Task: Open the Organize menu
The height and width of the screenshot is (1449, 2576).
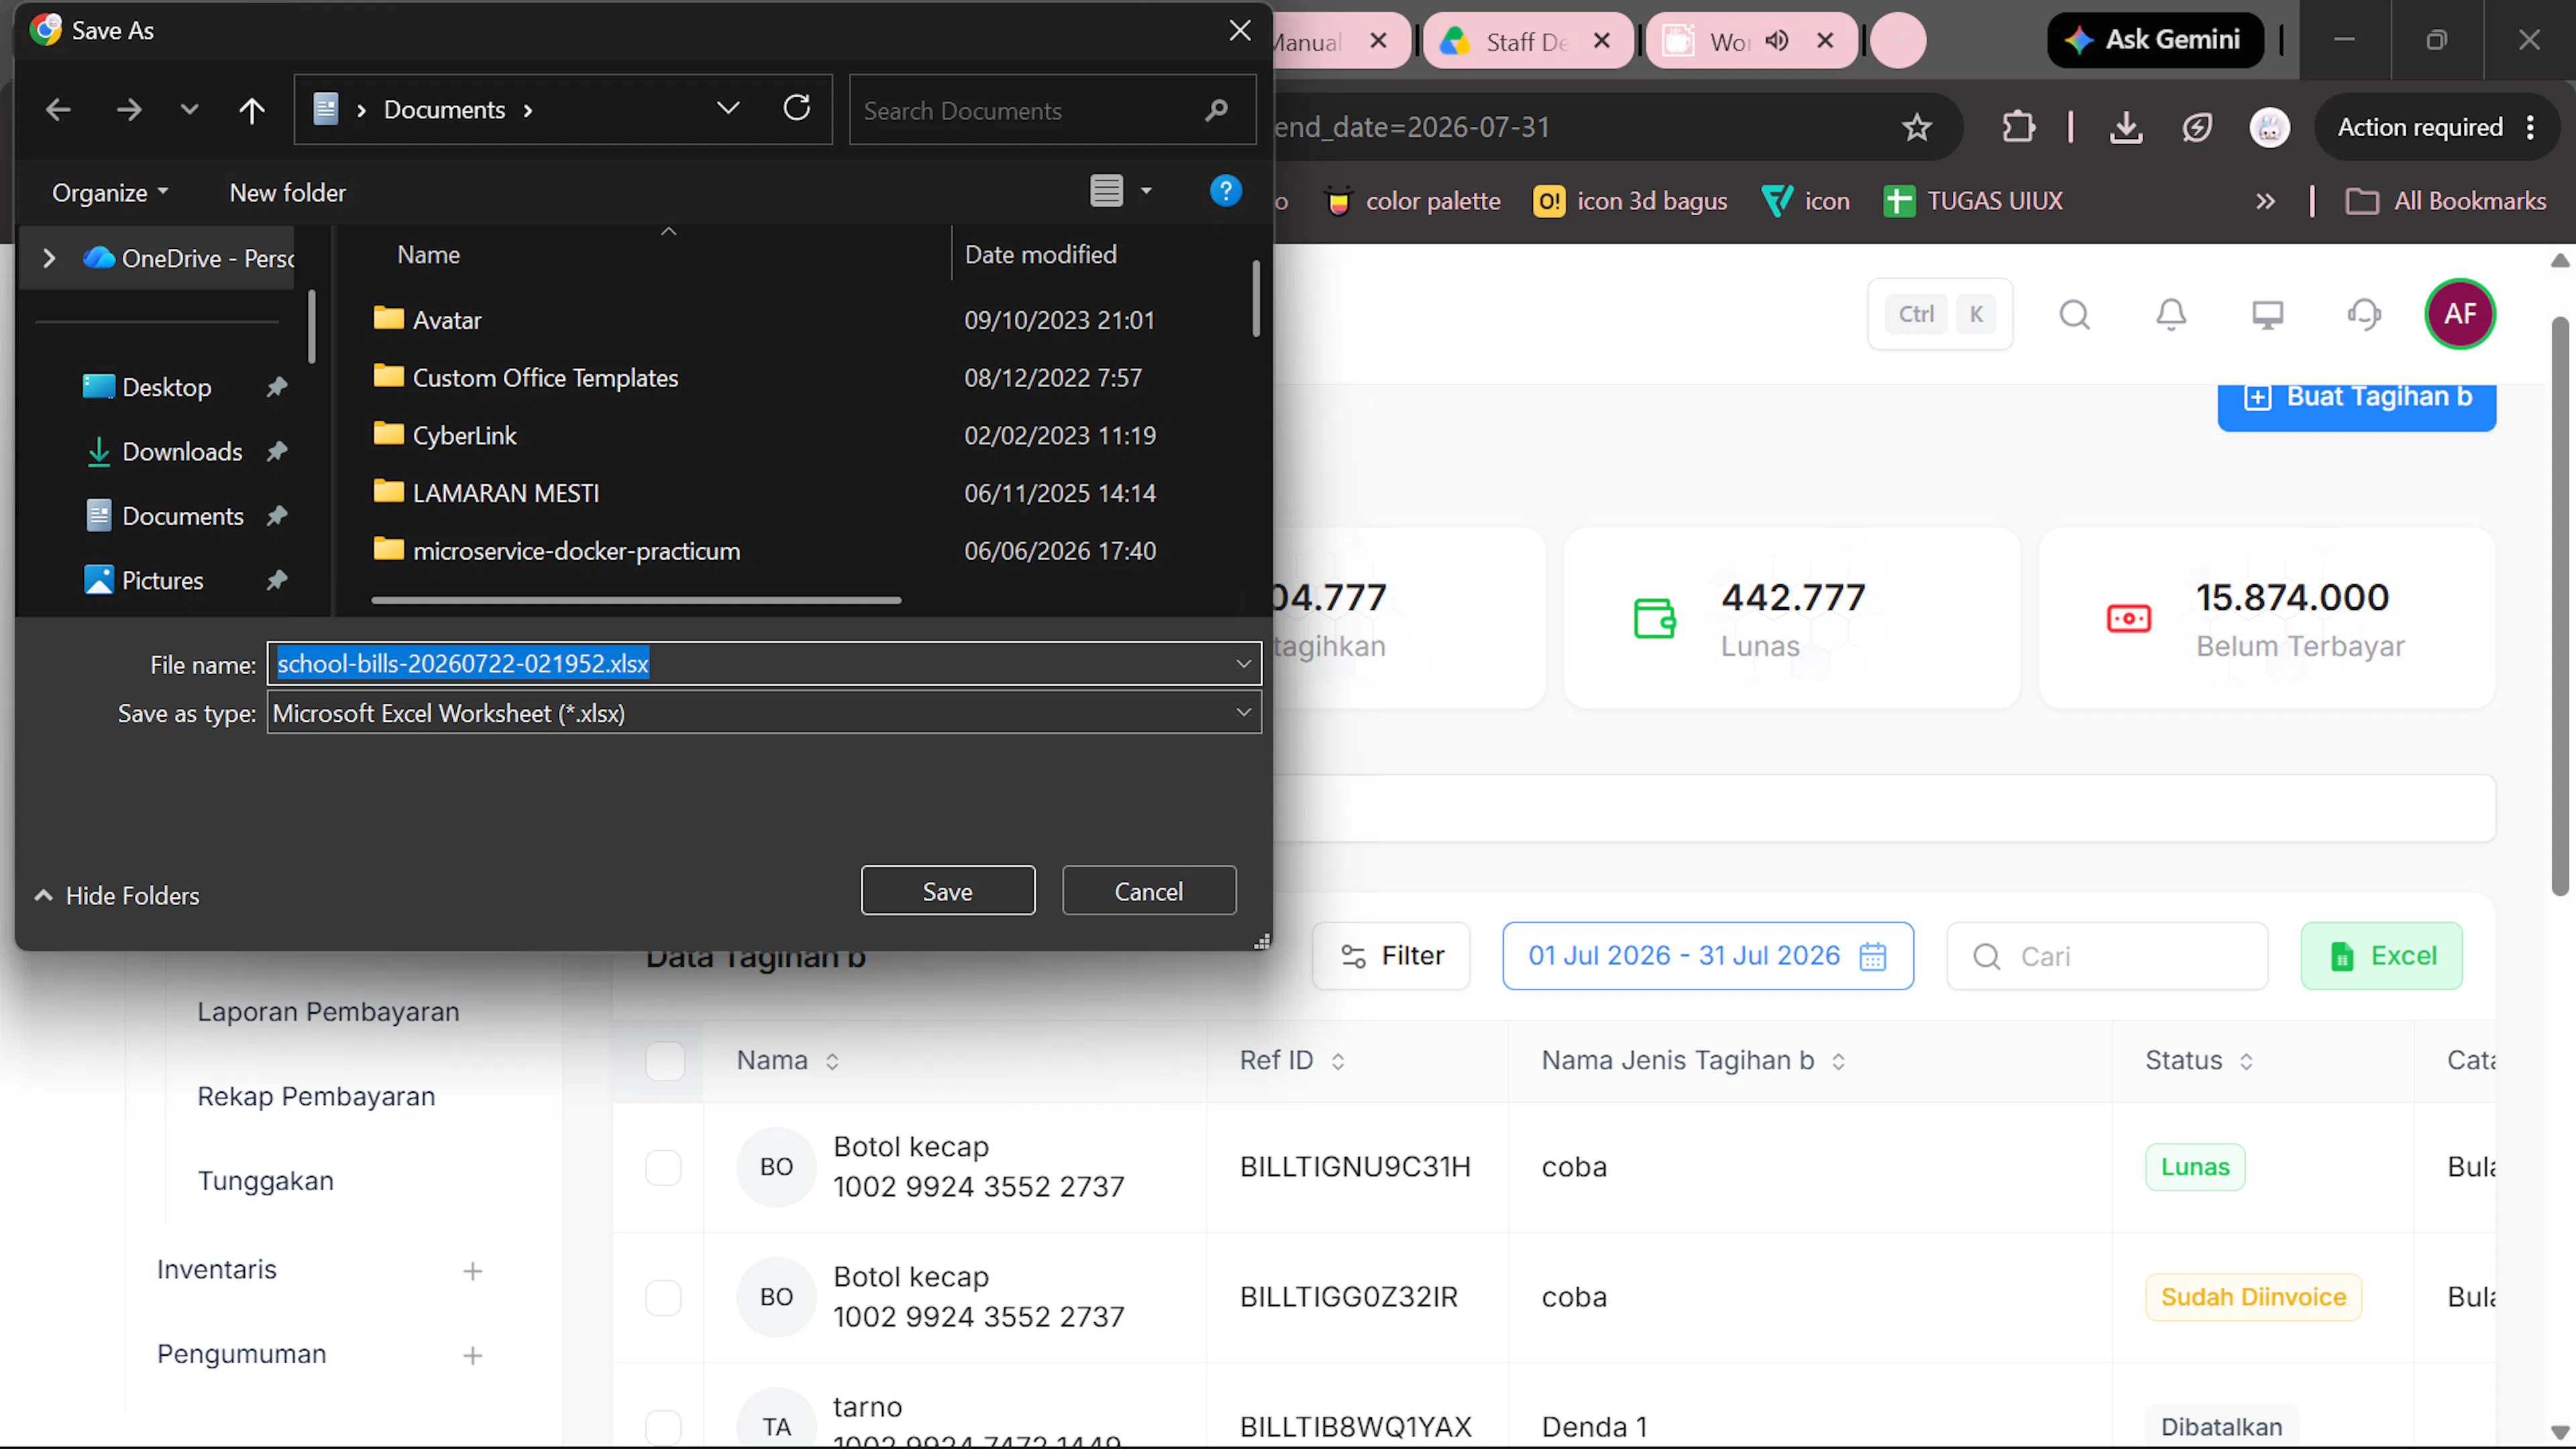Action: tap(110, 192)
